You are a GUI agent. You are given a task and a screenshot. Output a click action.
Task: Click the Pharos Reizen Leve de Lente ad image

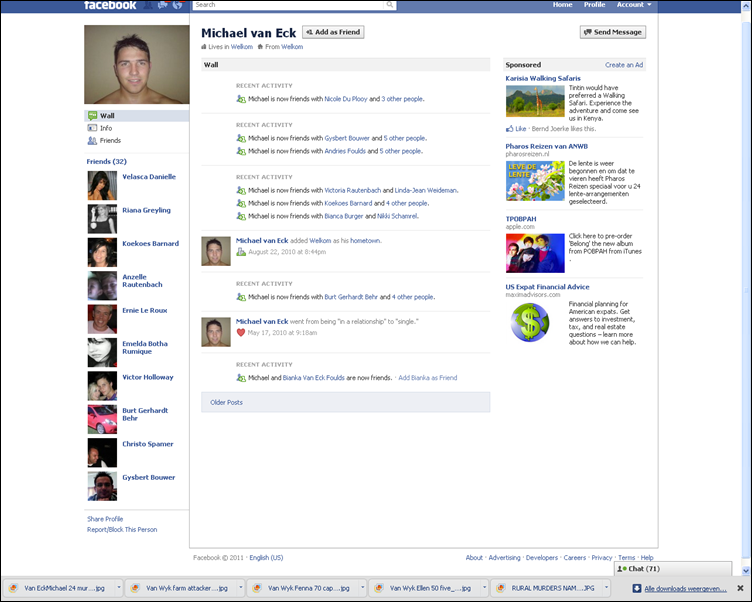(535, 181)
